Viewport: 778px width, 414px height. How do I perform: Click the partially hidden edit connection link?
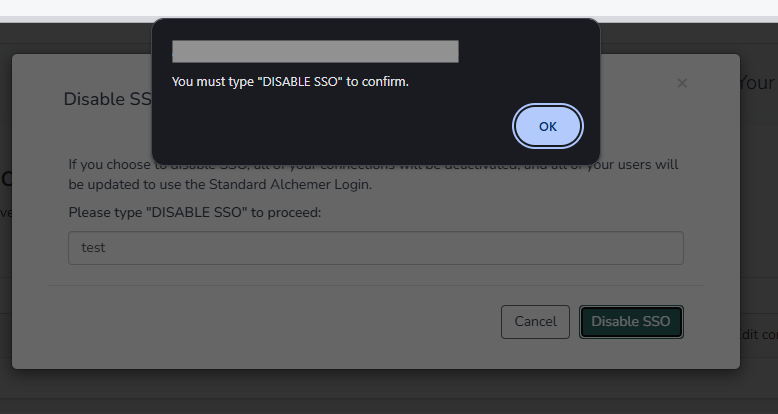[757, 334]
